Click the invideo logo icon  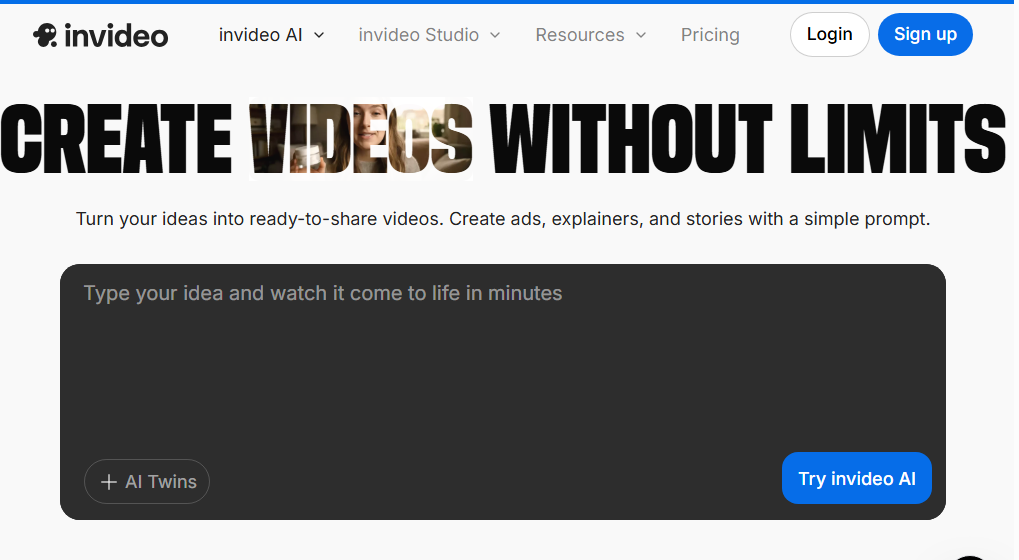(45, 35)
